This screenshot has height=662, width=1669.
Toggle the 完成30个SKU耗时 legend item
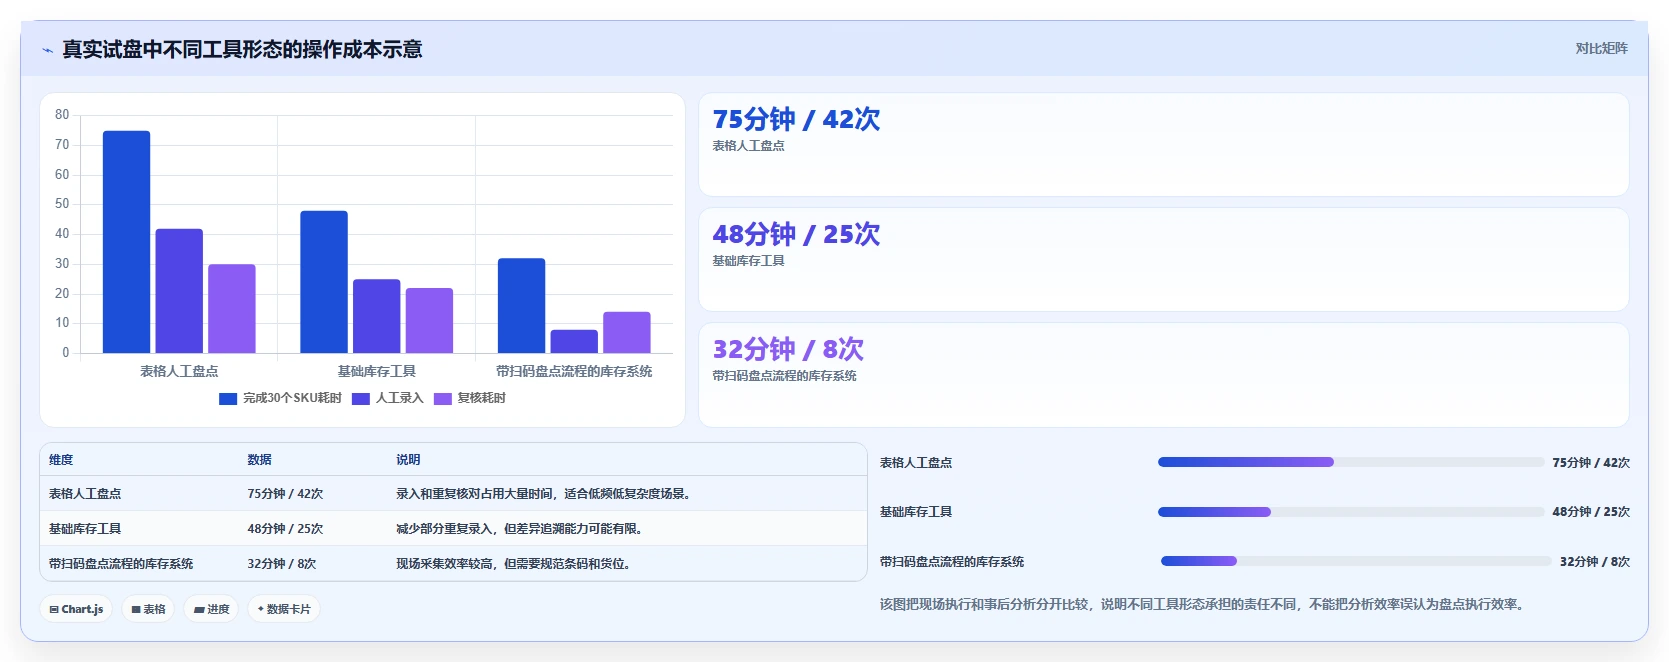280,398
